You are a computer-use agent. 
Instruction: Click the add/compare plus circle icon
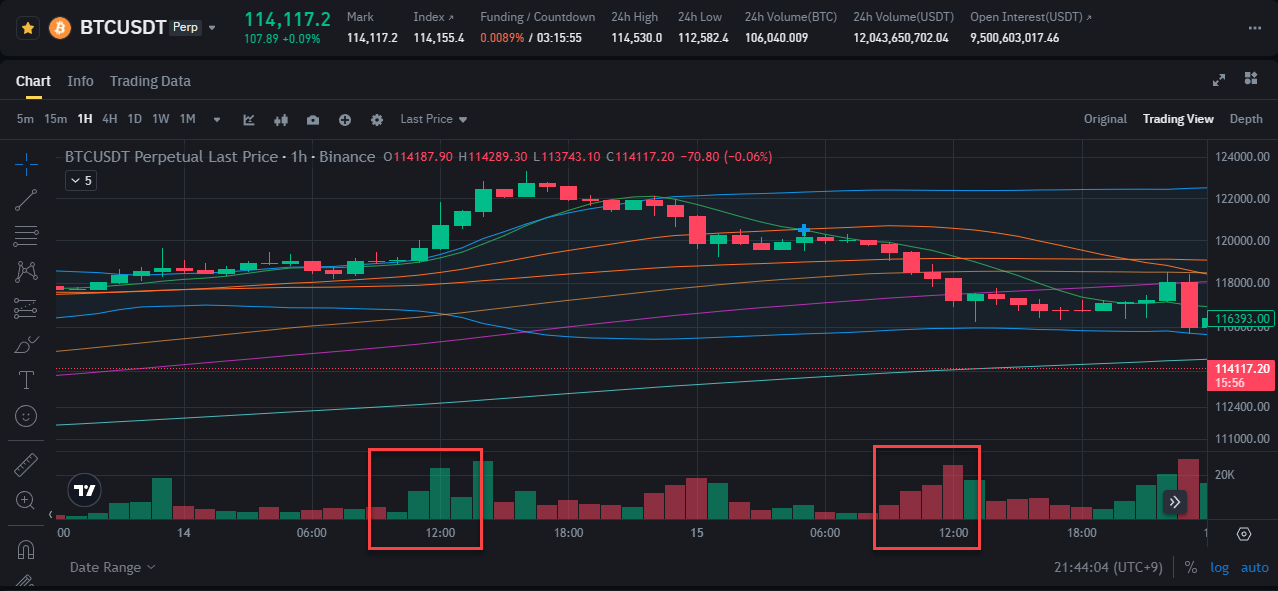click(x=345, y=120)
